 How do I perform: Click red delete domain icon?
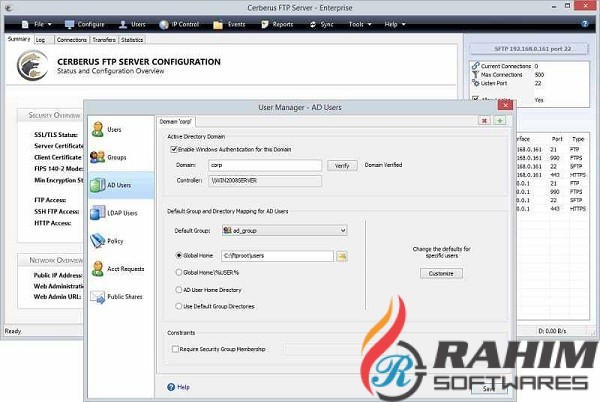484,121
